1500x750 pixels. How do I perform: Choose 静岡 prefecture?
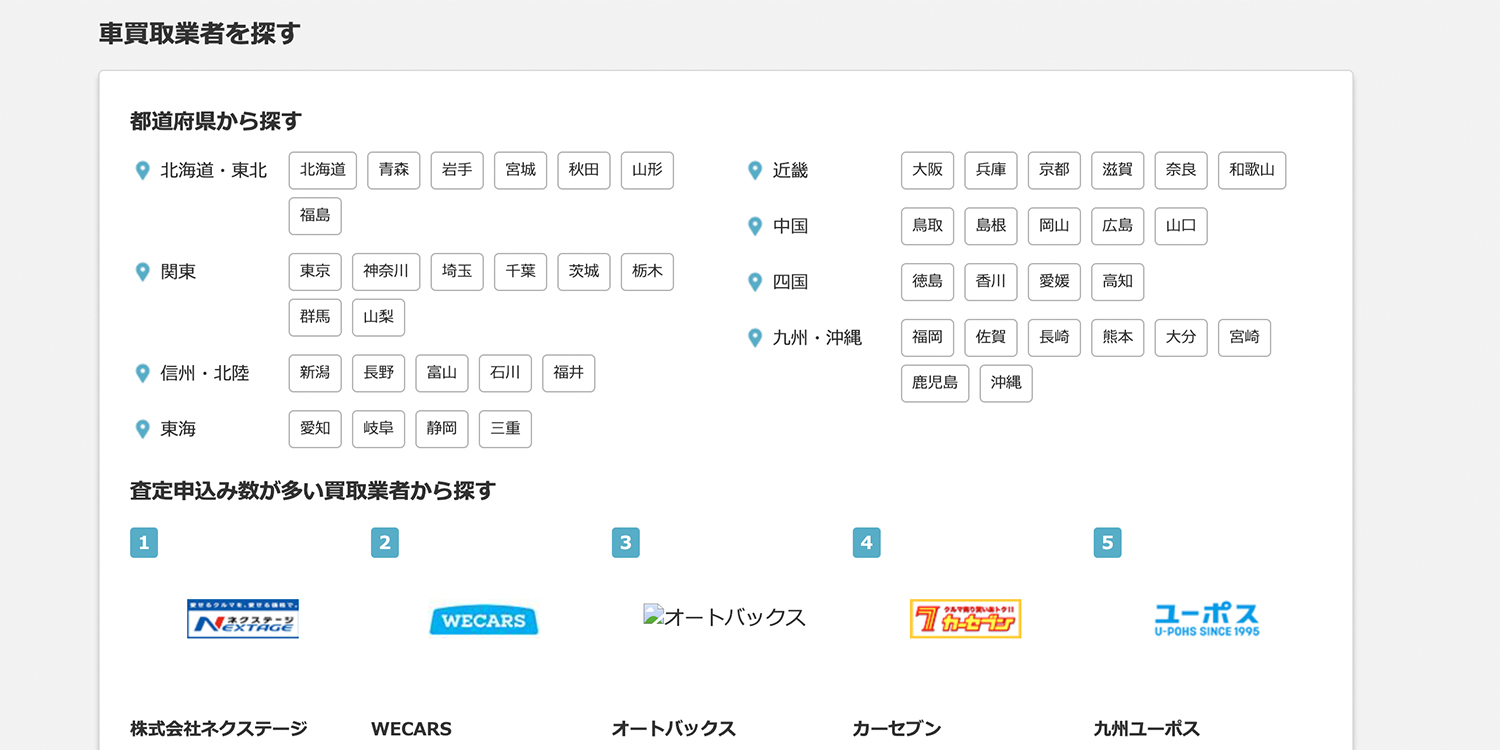(x=442, y=429)
